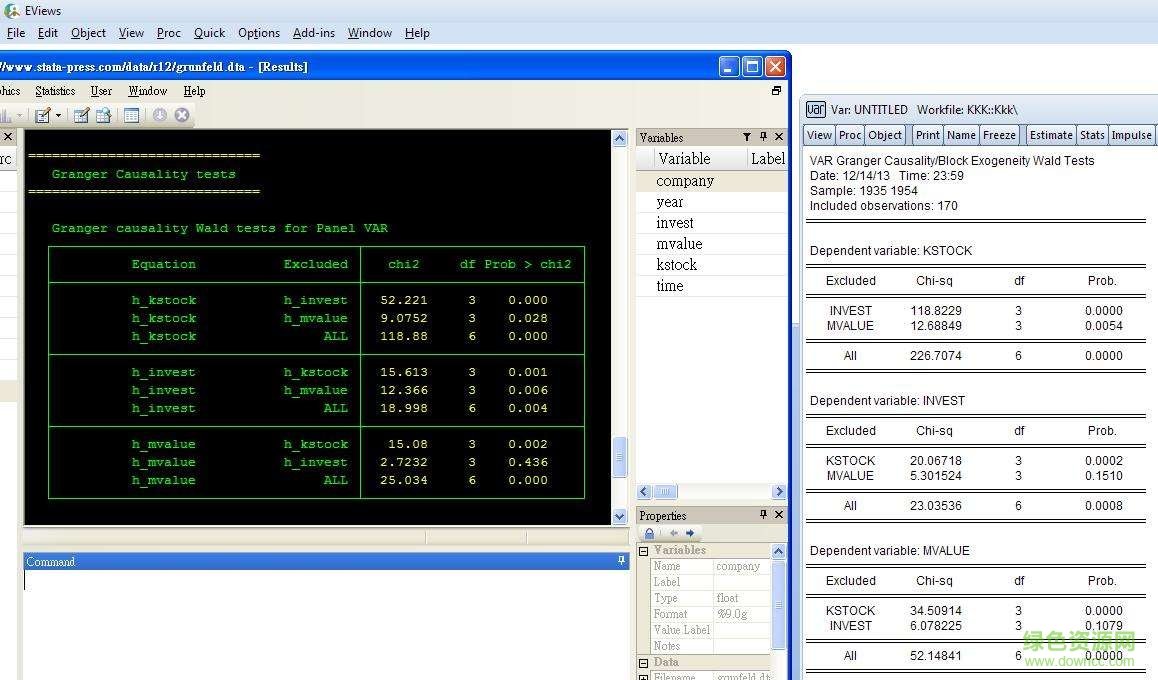Viewport: 1158px width, 680px height.
Task: Open the Do-file Editor dropdown arrow
Action: point(58,114)
